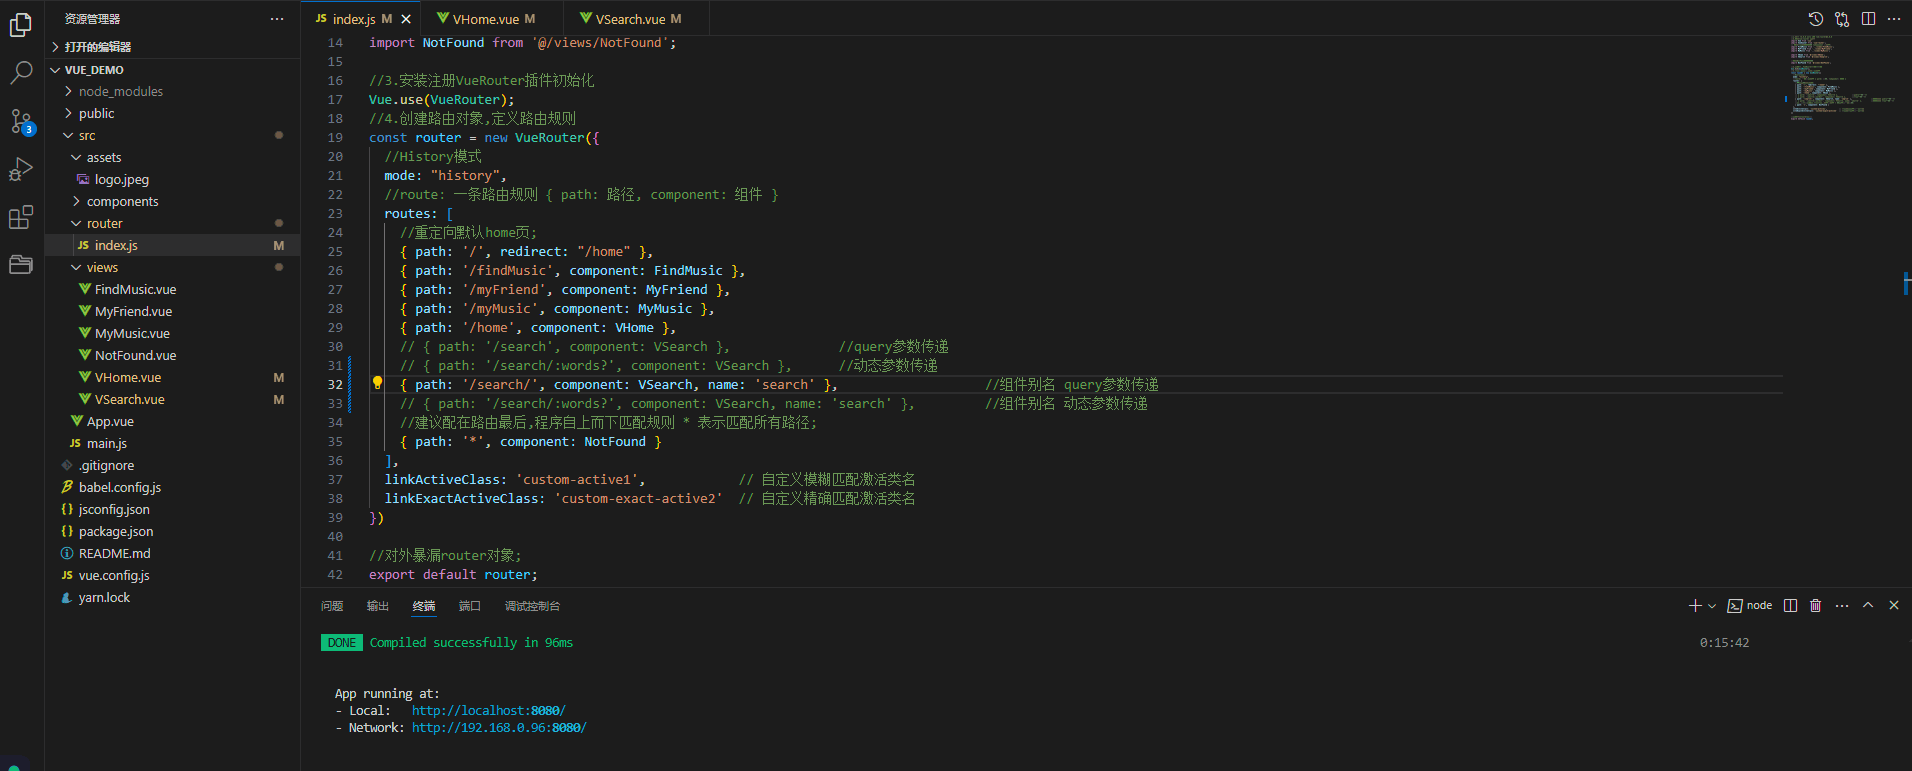Image resolution: width=1912 pixels, height=771 pixels.
Task: Open VSearch.vue in the file tree
Action: [x=173, y=400]
